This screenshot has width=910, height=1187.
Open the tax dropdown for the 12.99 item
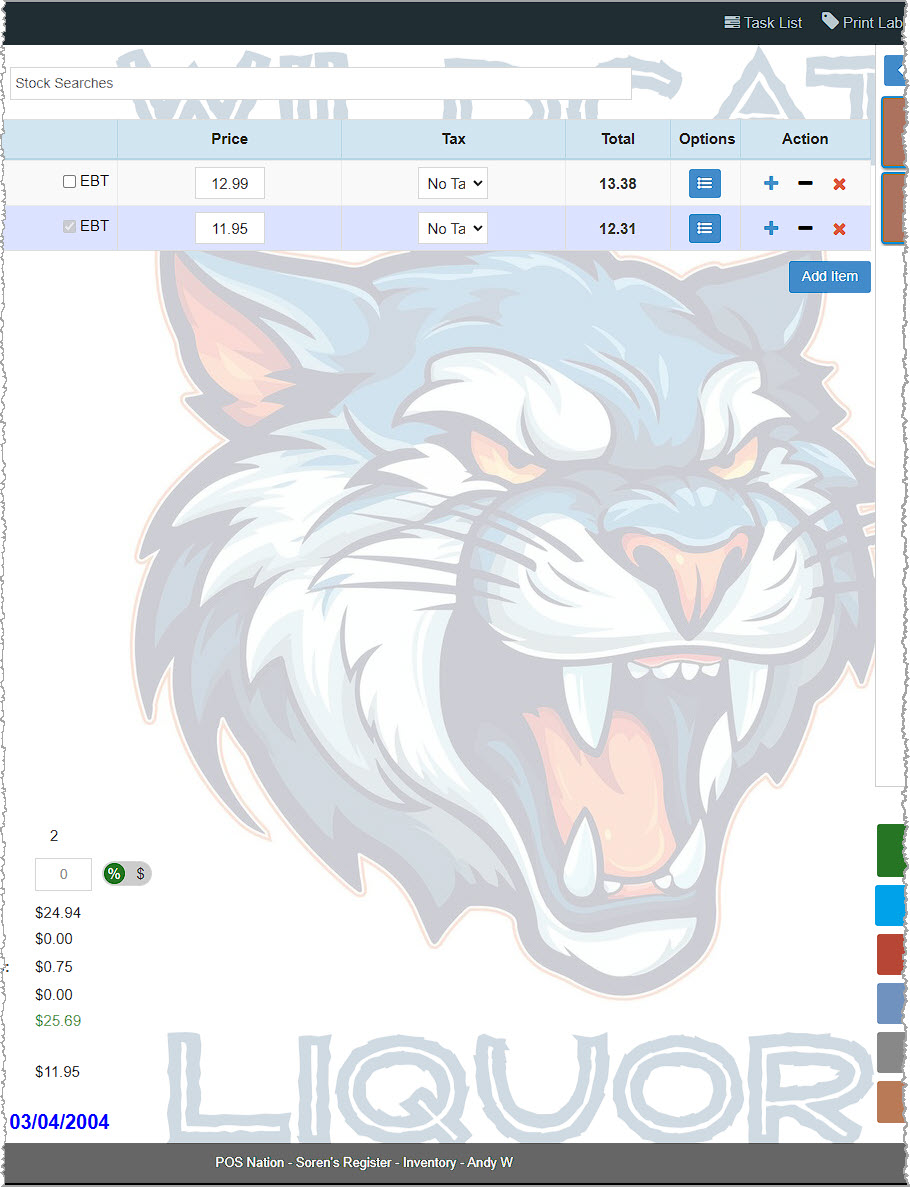point(452,183)
